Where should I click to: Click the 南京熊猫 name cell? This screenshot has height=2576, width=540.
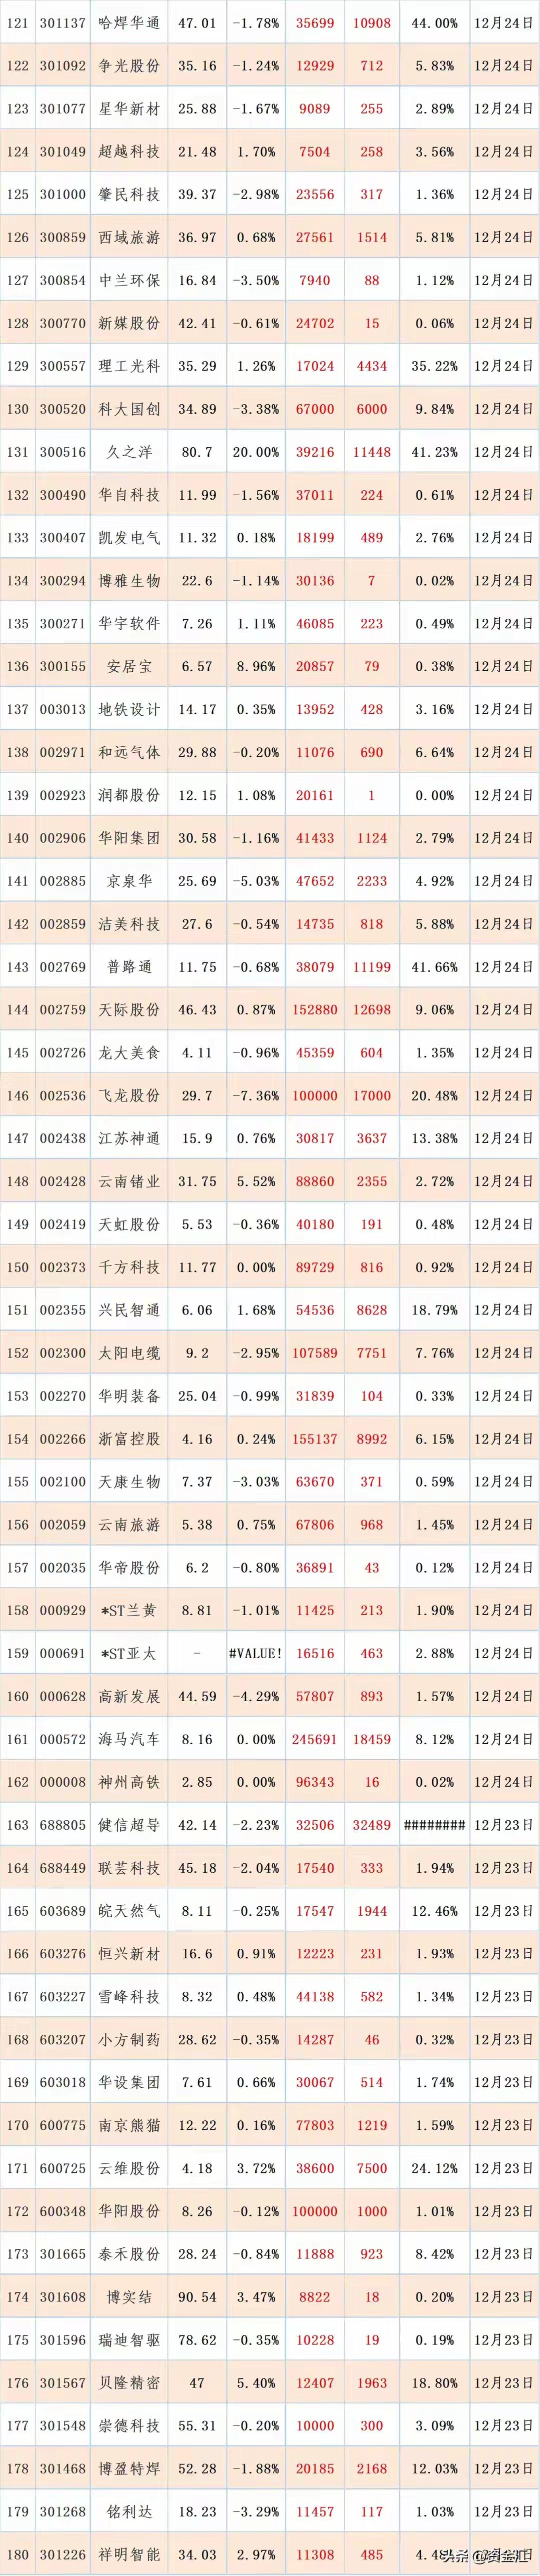coord(129,2126)
